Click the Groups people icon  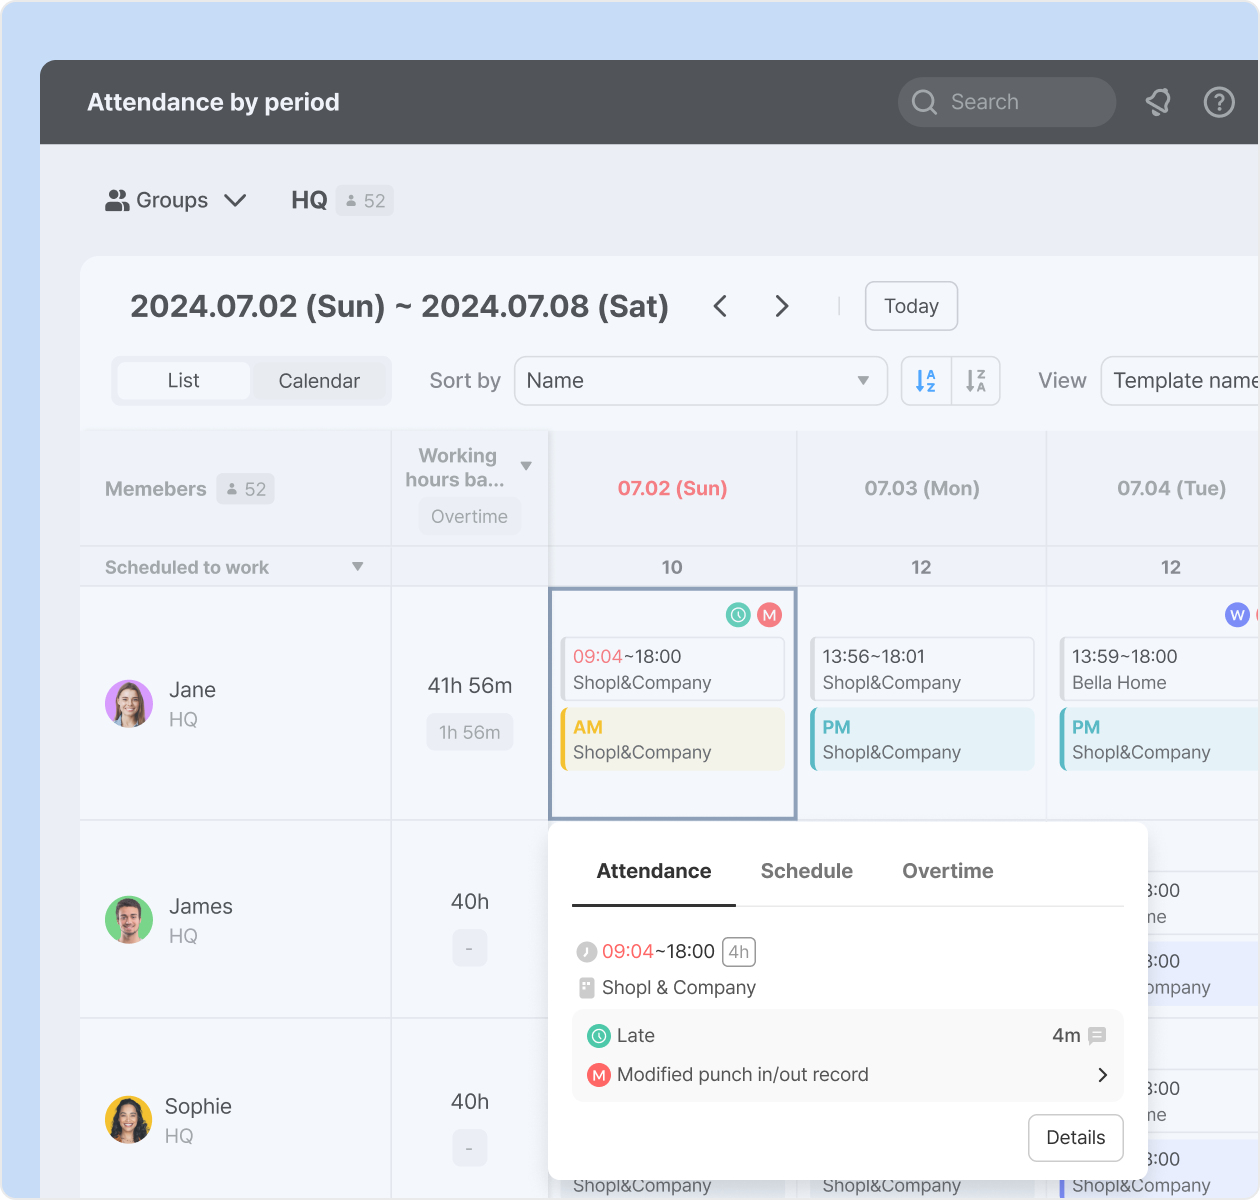[x=117, y=200]
